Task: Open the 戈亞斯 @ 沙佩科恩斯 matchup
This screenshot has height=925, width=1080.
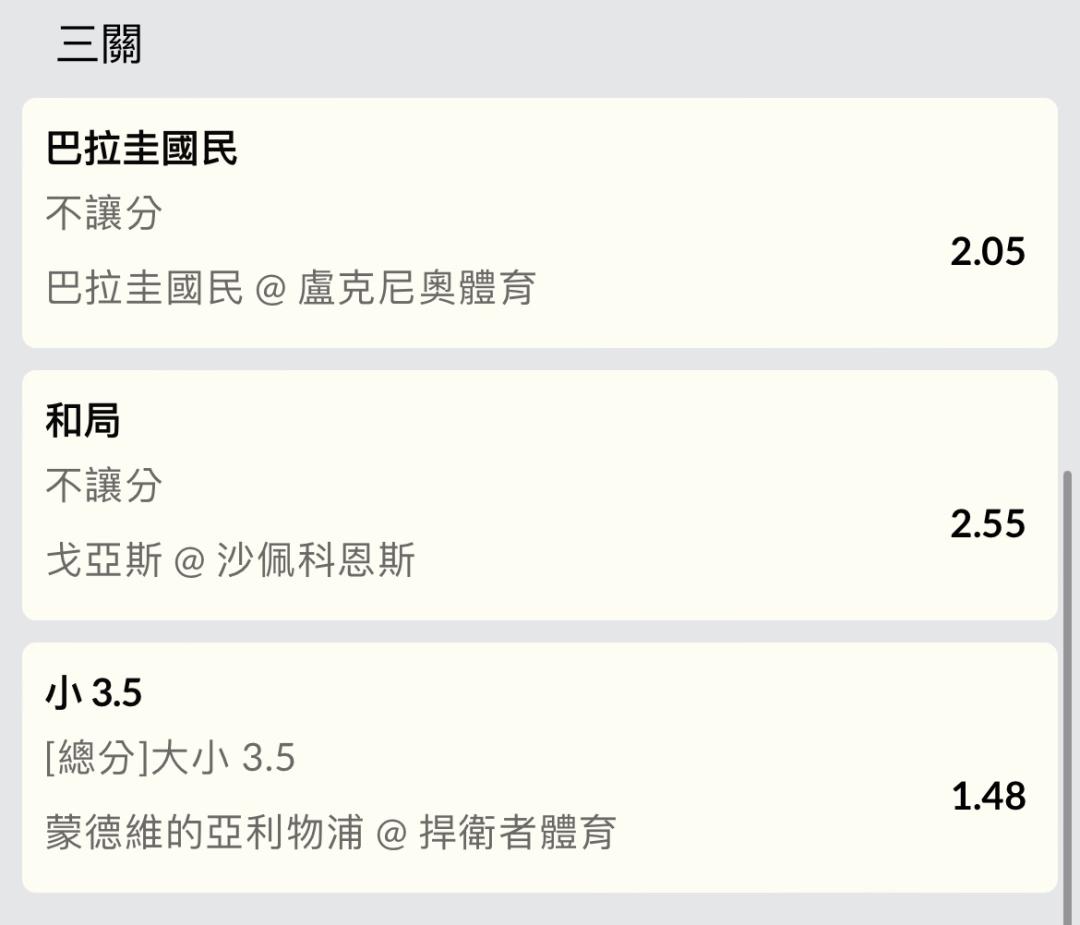Action: click(230, 560)
